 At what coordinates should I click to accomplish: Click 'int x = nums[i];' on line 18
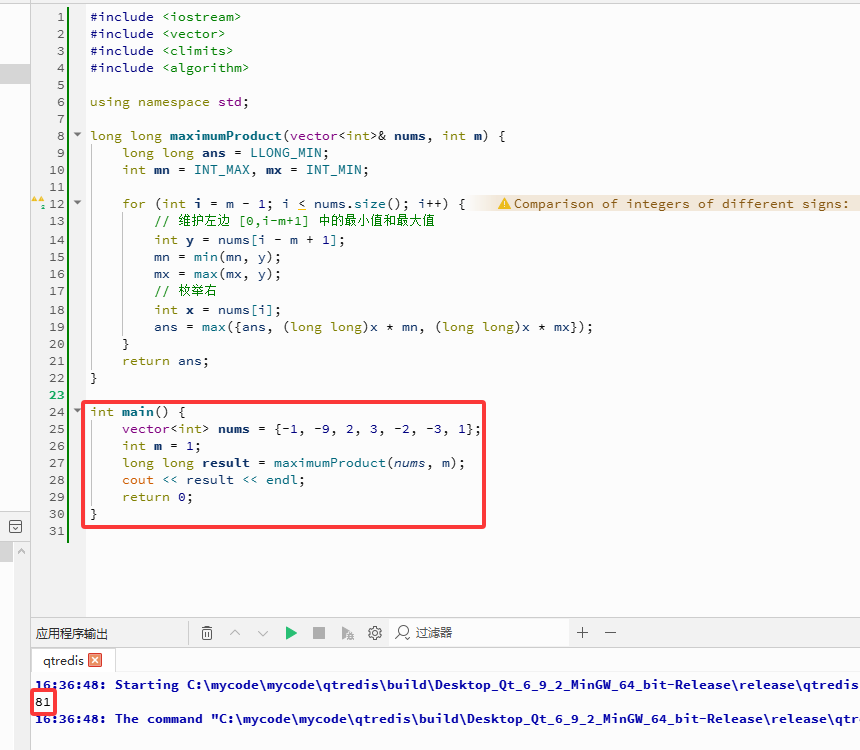pyautogui.click(x=217, y=310)
